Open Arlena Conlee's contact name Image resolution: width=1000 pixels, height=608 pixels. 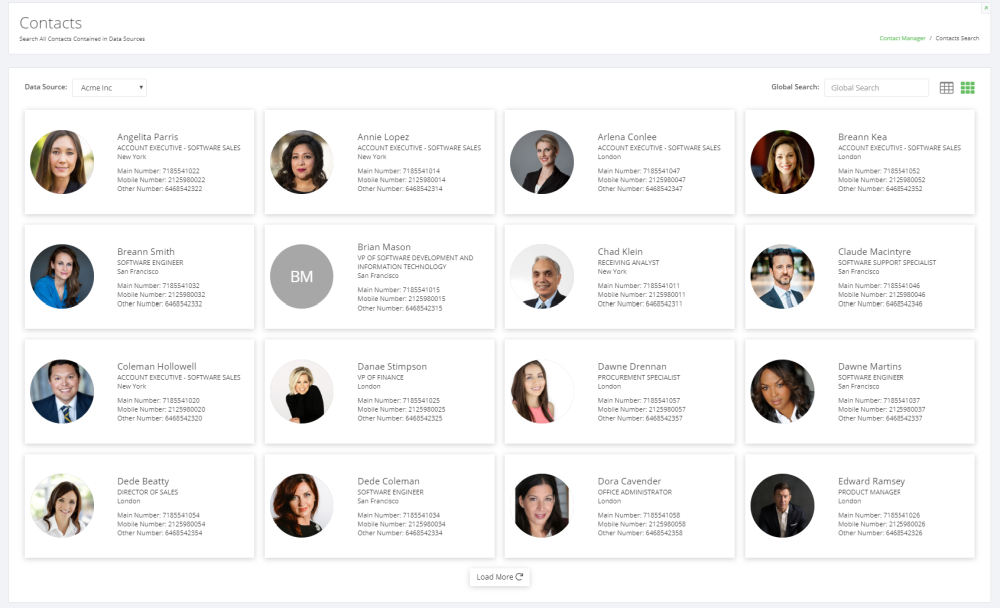[627, 137]
